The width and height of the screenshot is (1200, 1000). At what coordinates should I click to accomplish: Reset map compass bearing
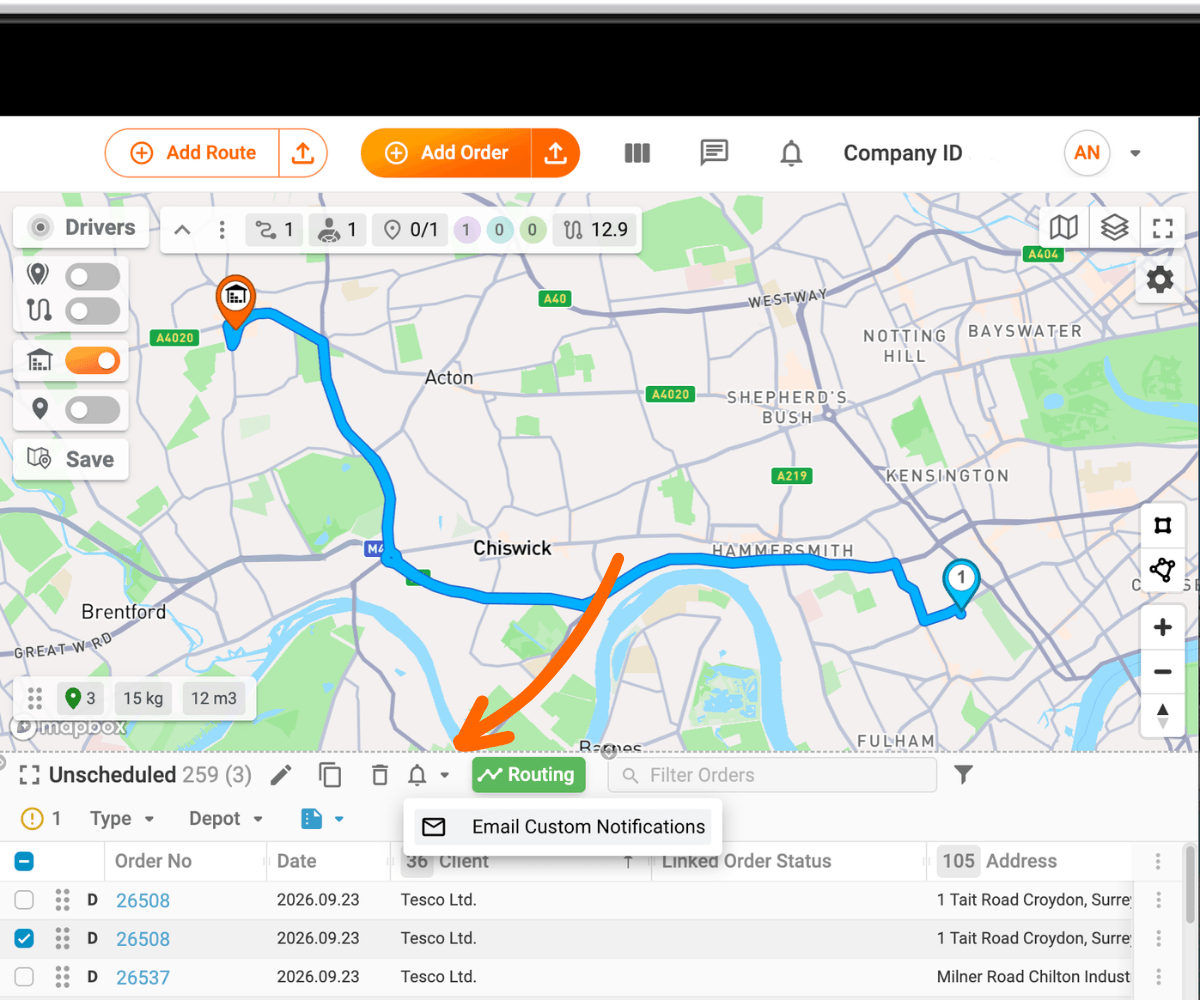click(x=1162, y=715)
